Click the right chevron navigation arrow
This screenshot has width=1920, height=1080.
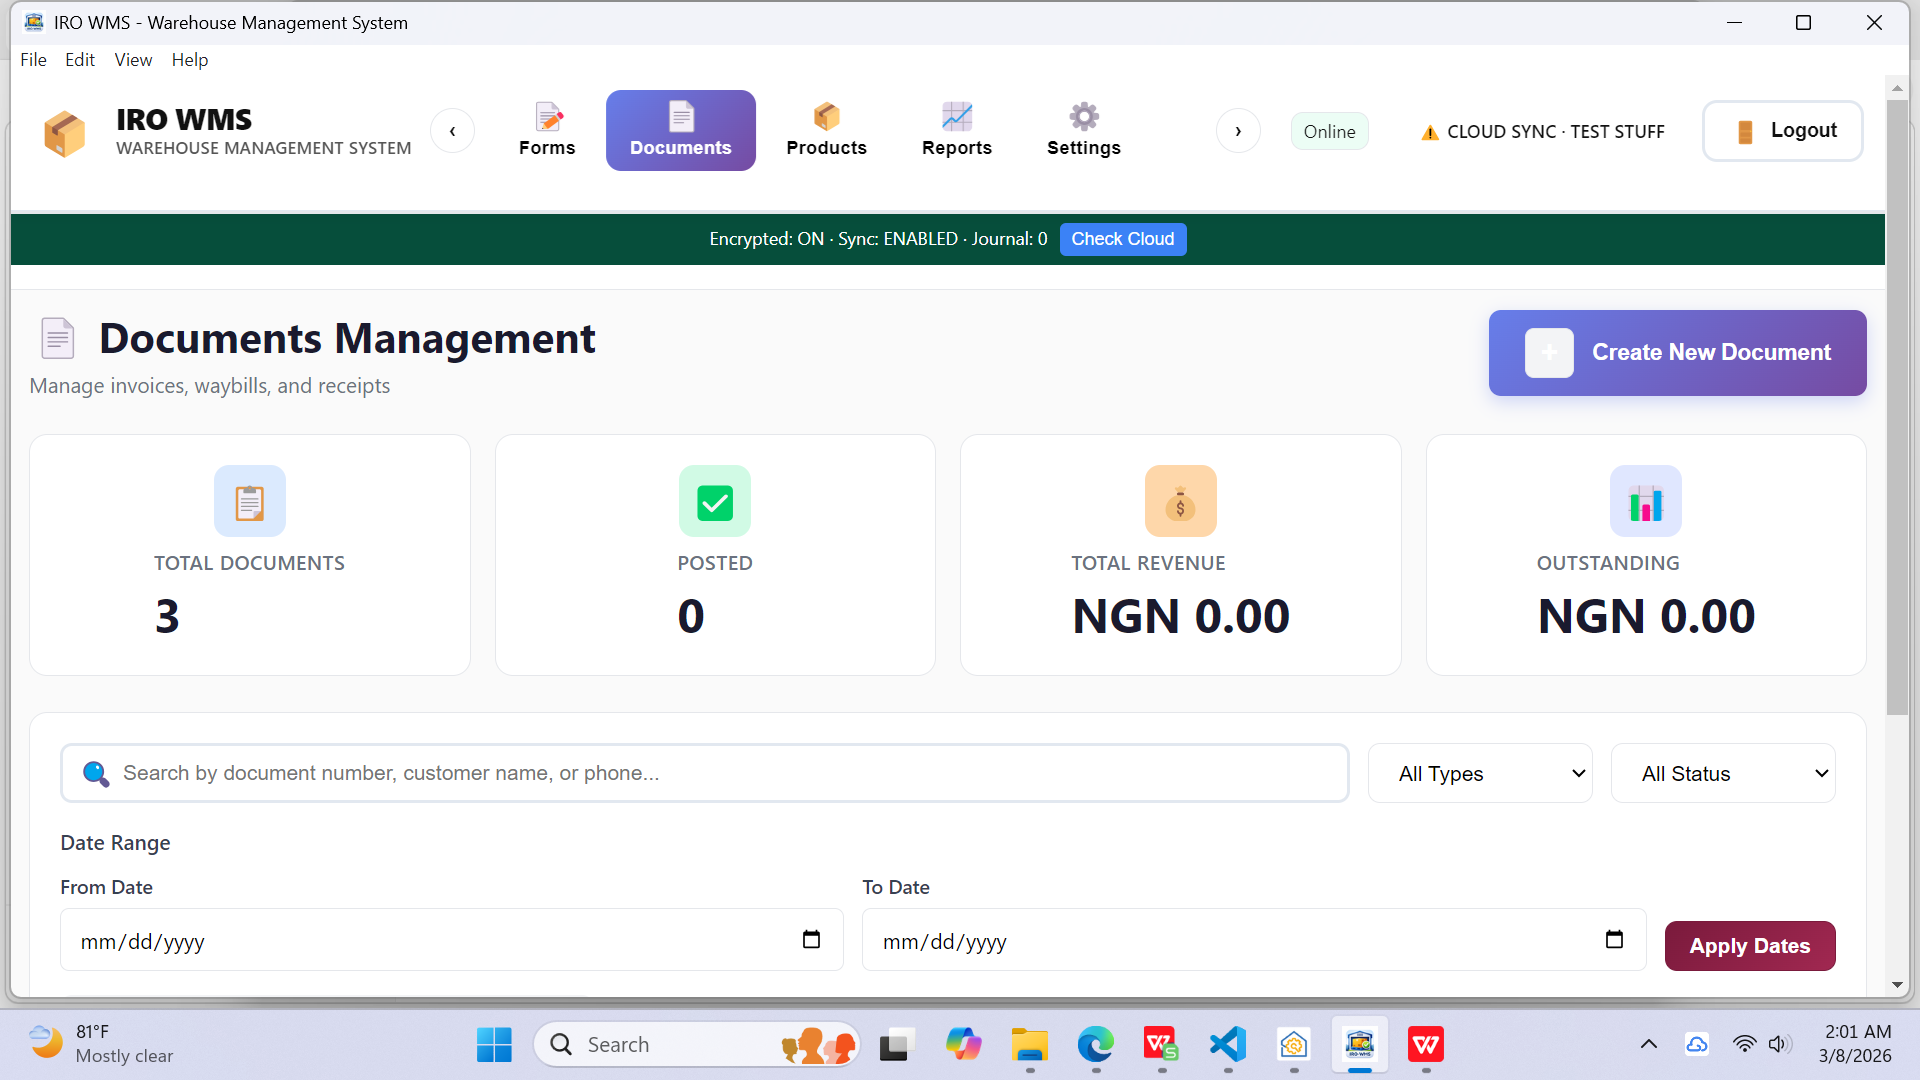(1239, 131)
